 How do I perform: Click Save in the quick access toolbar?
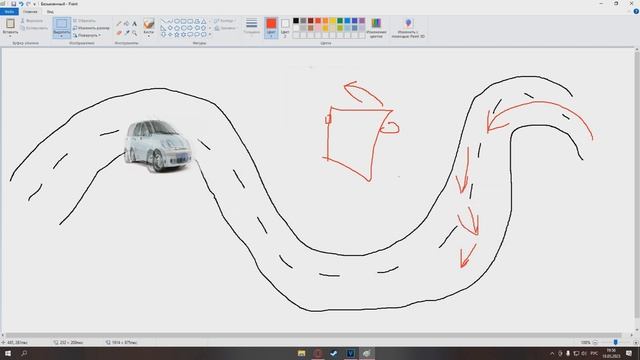point(13,4)
